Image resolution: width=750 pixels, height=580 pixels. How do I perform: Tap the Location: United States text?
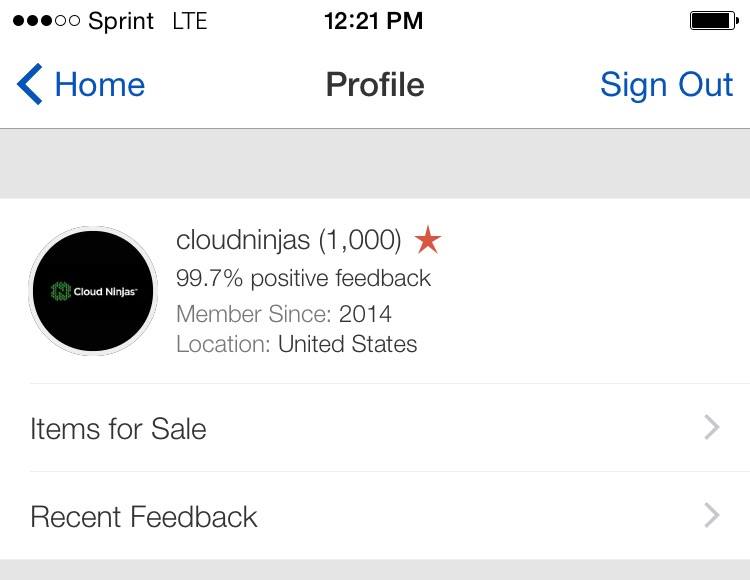(297, 344)
